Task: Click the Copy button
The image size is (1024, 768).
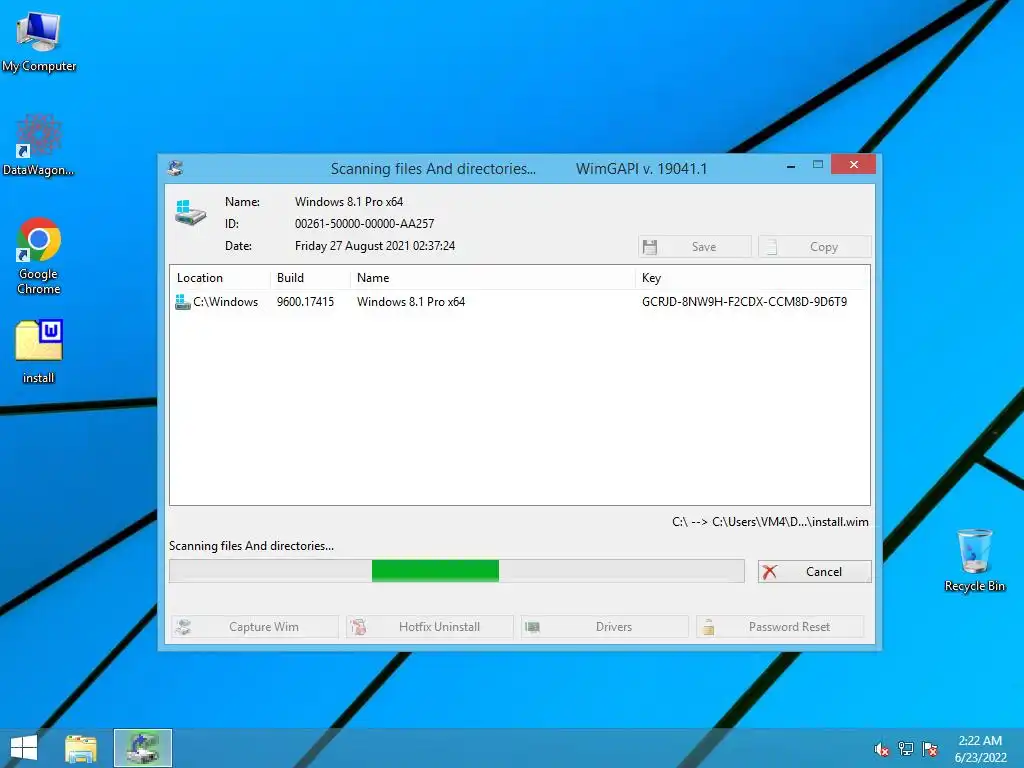Action: [x=814, y=247]
